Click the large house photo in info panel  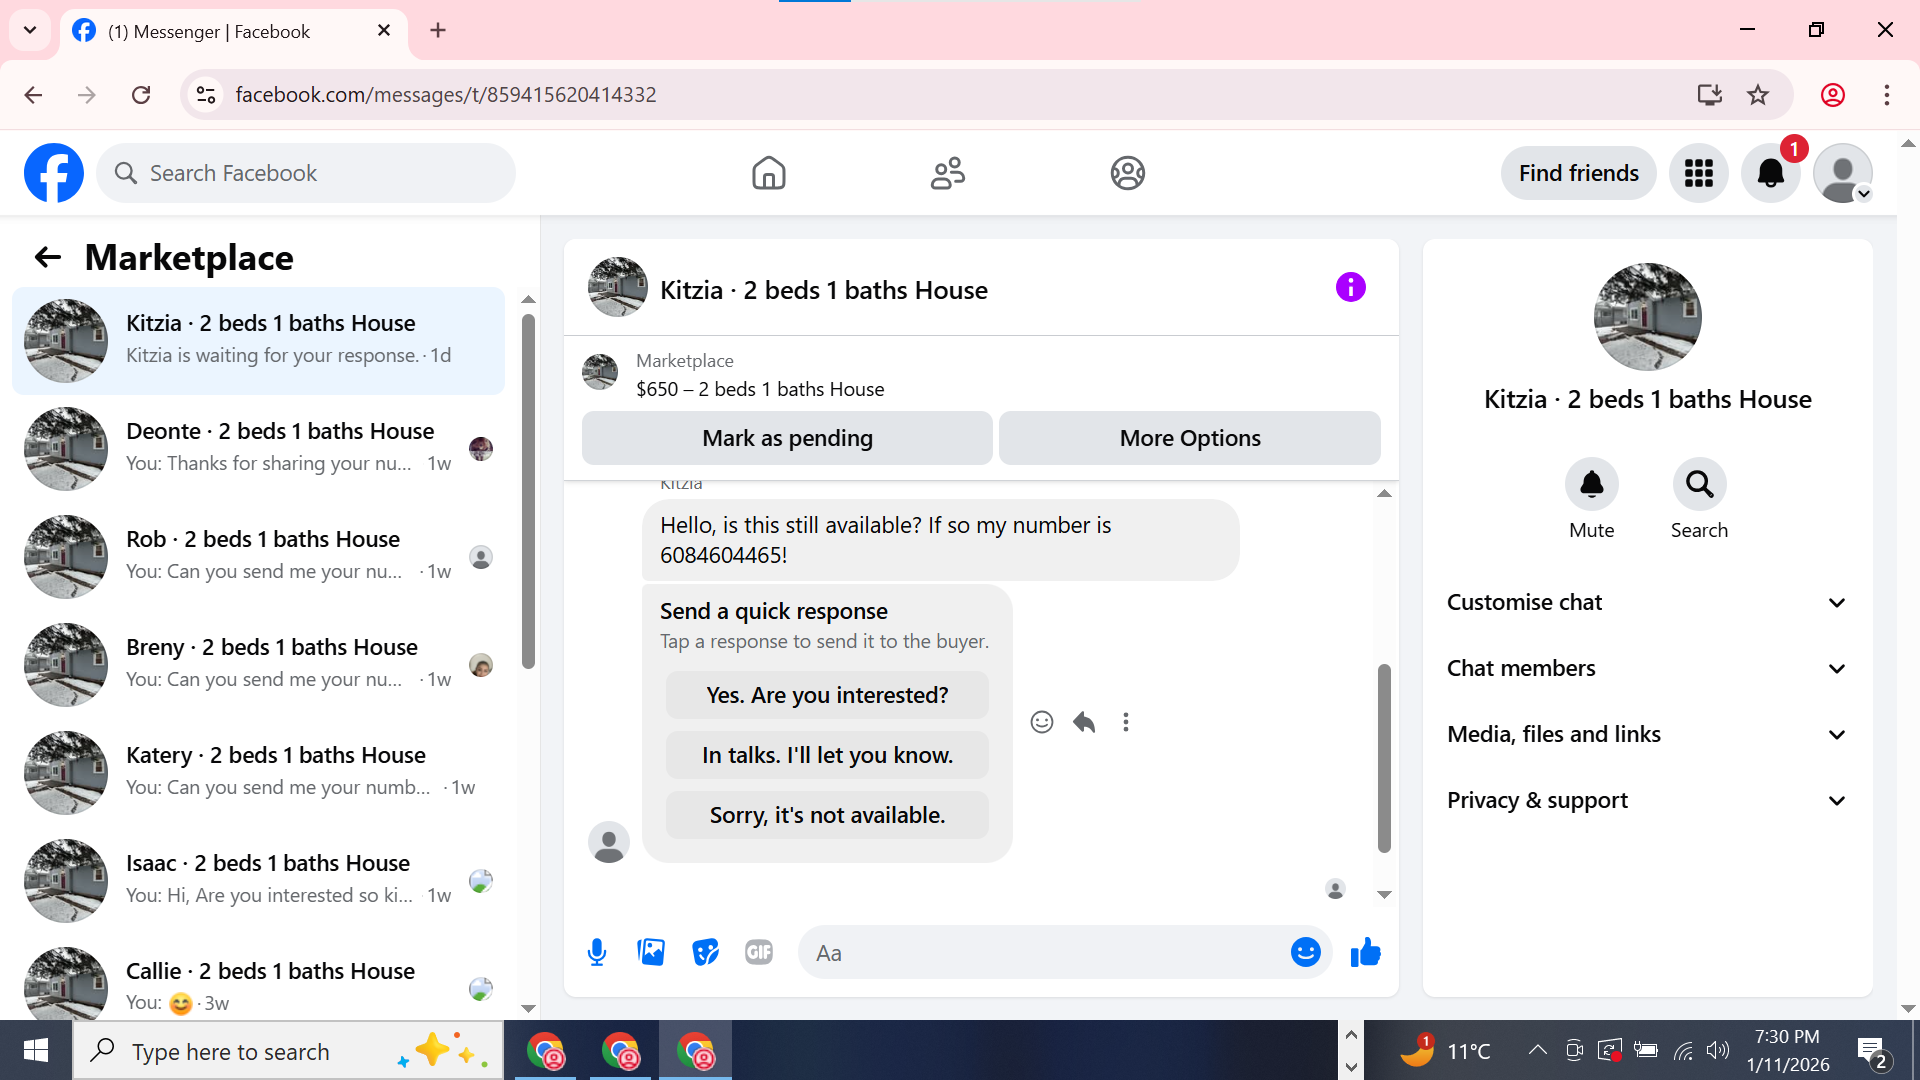tap(1647, 317)
